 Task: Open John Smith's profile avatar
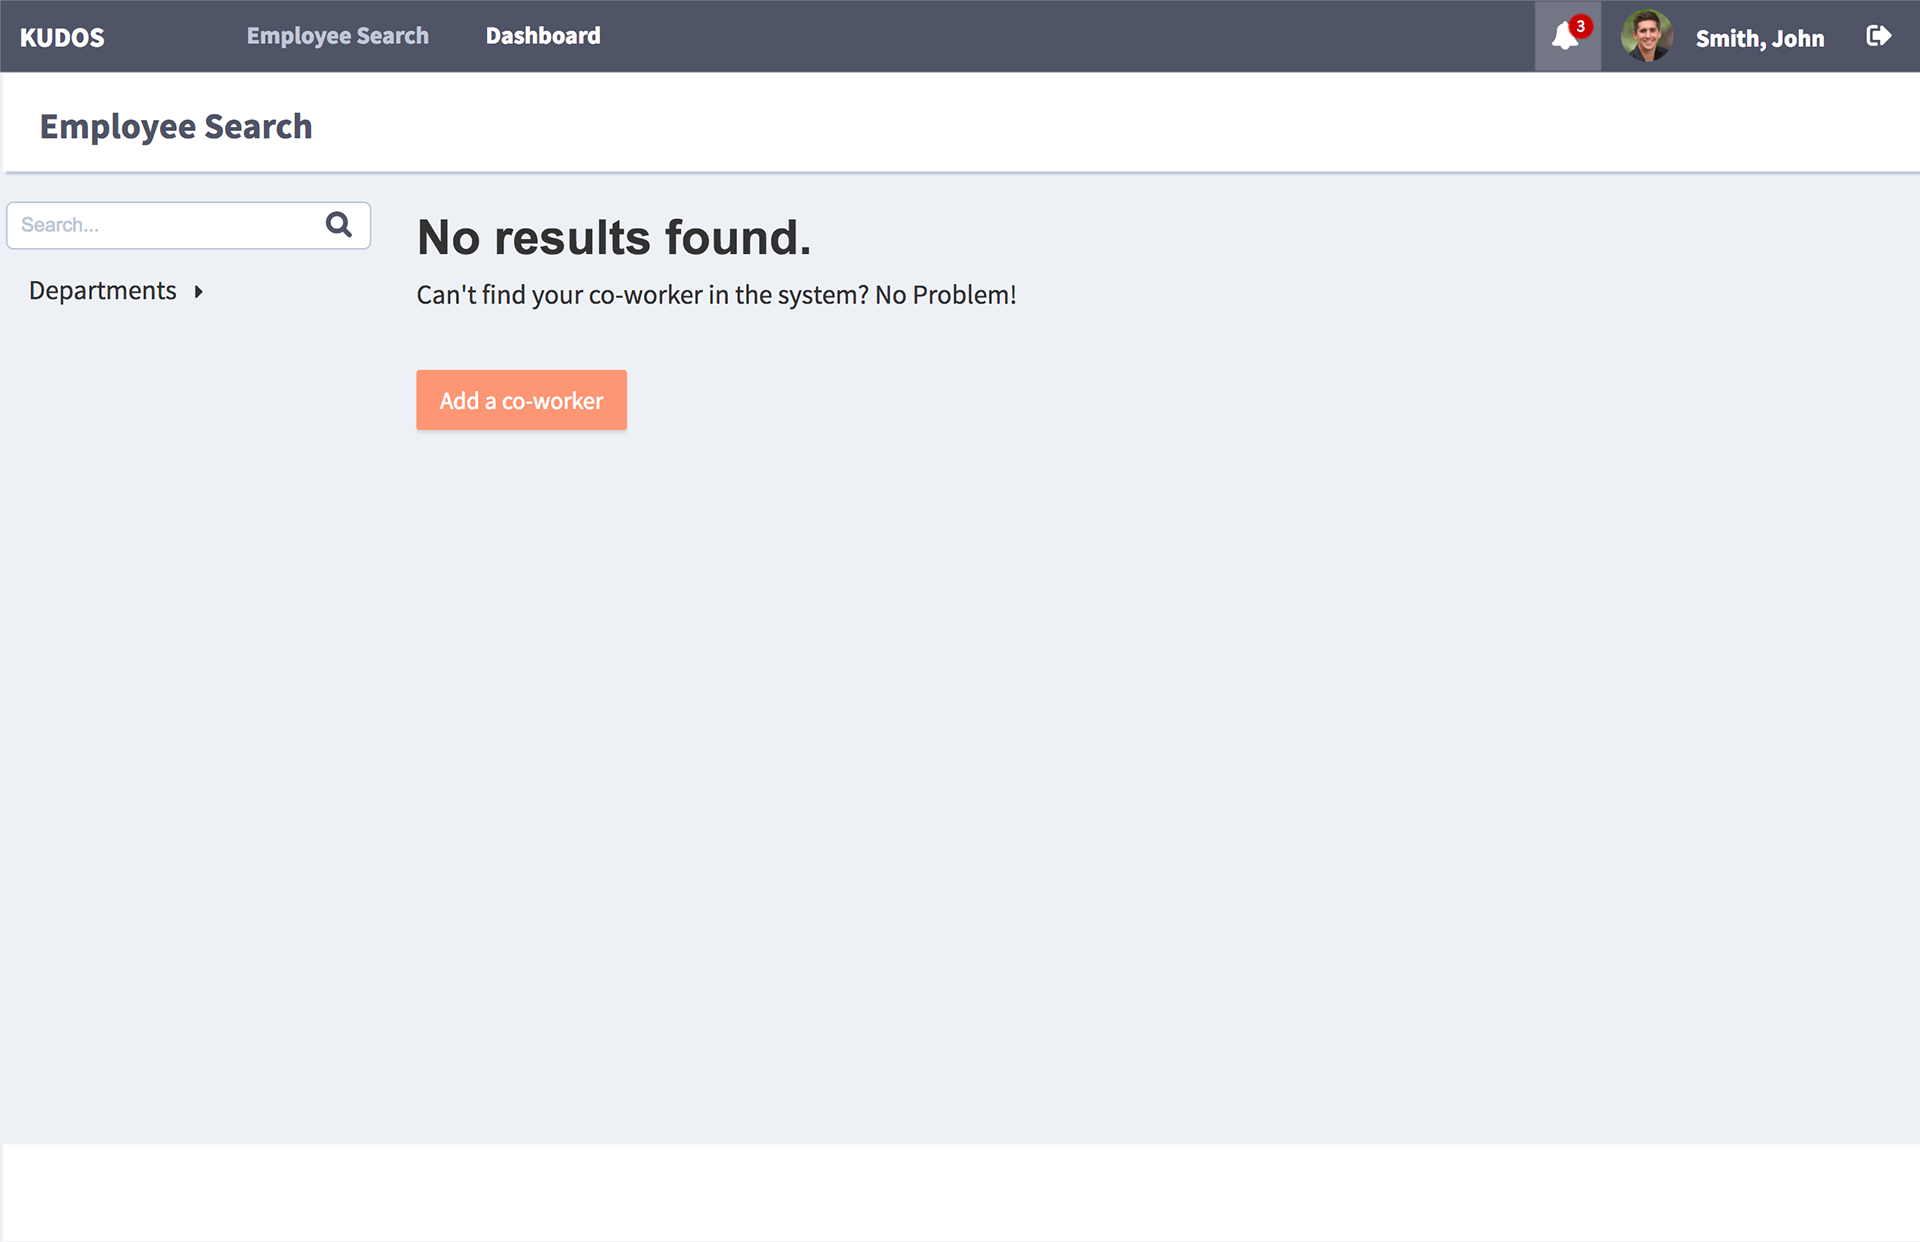click(x=1646, y=37)
